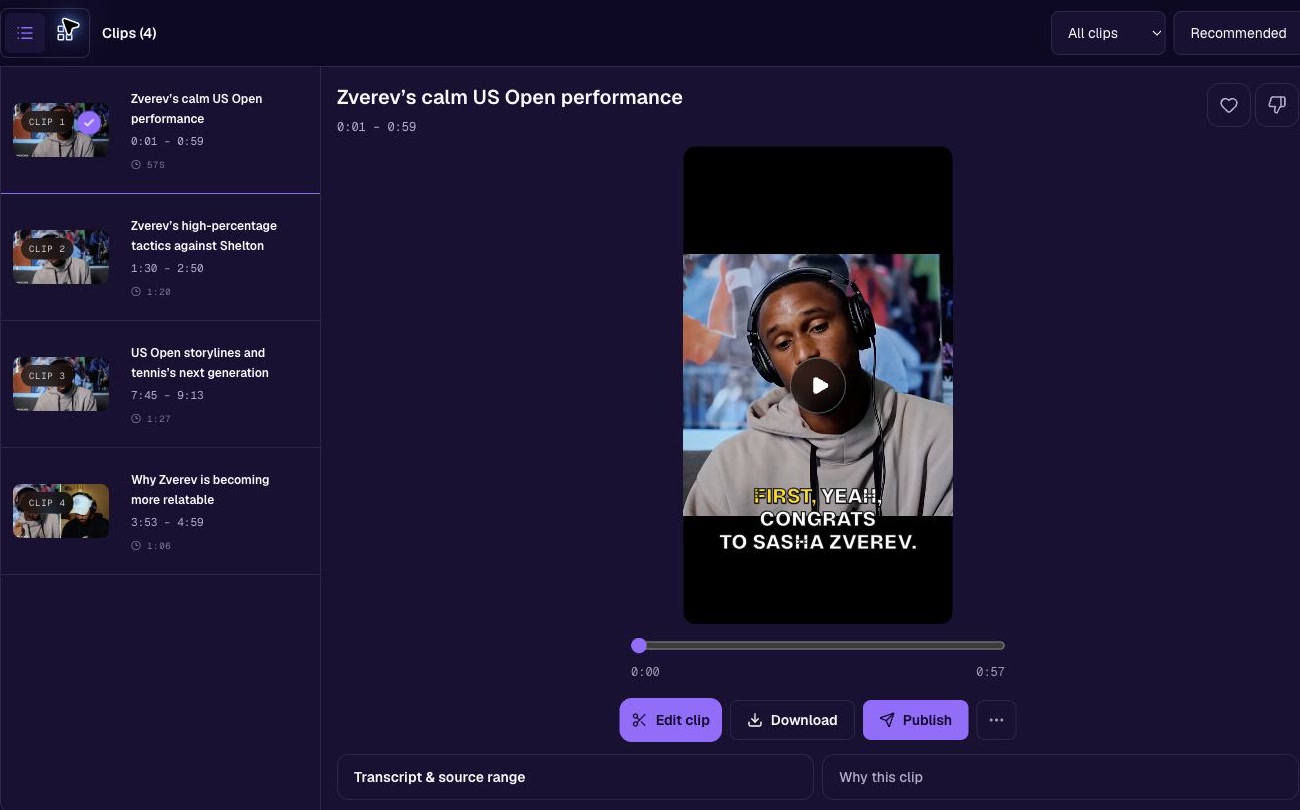Select the Clip 2 thumbnail
The image size is (1300, 810).
tap(61, 257)
